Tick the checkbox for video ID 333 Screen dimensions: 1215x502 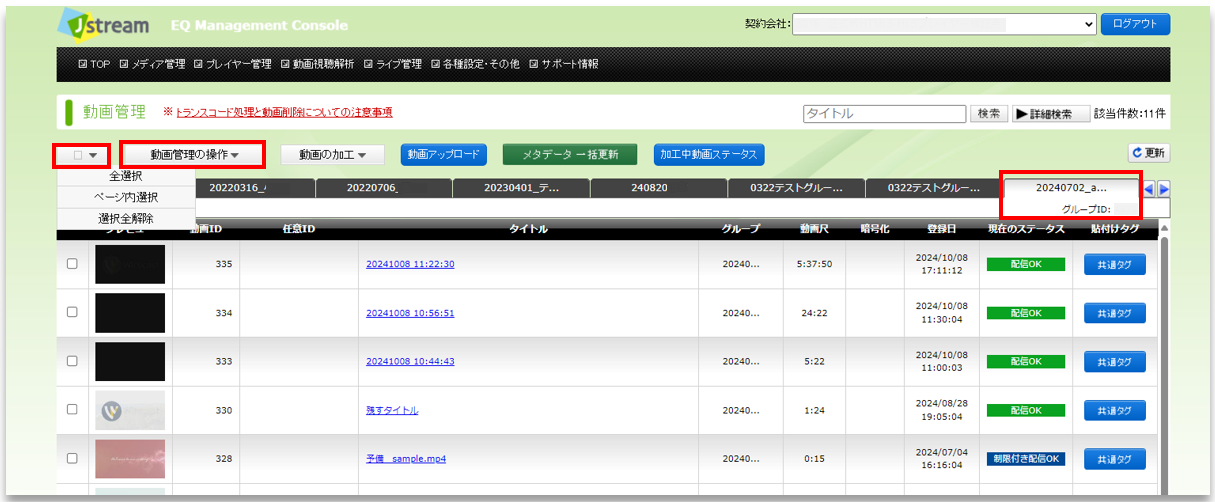tap(71, 361)
